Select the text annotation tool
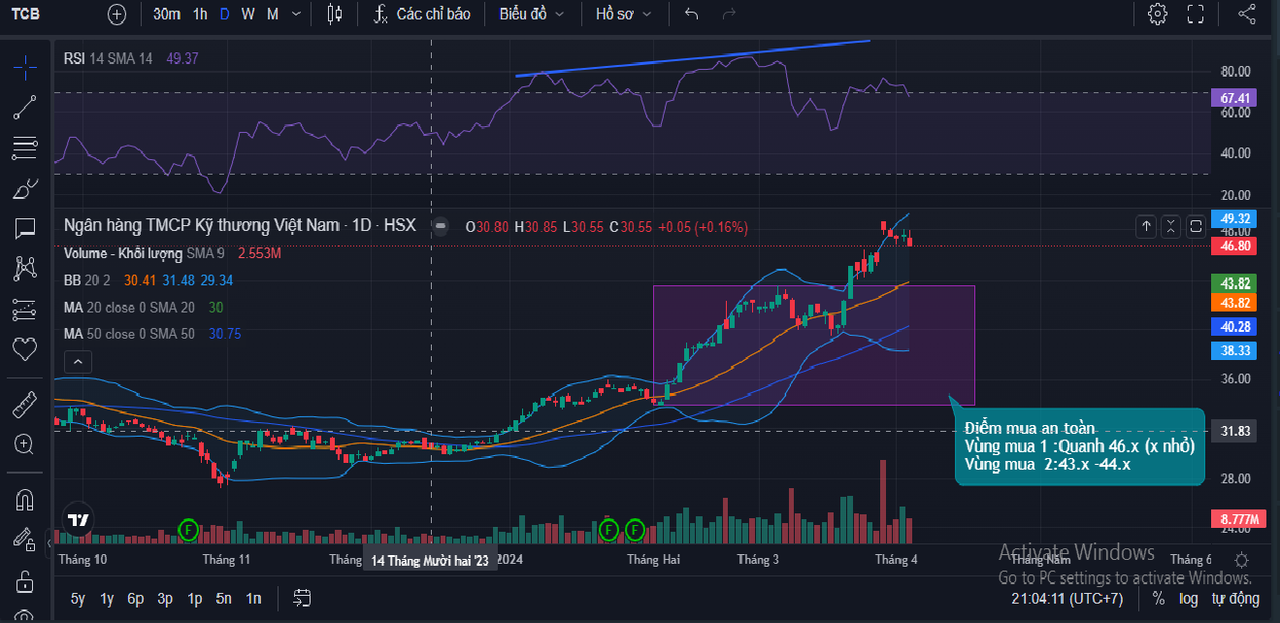The image size is (1280, 623). pos(25,229)
